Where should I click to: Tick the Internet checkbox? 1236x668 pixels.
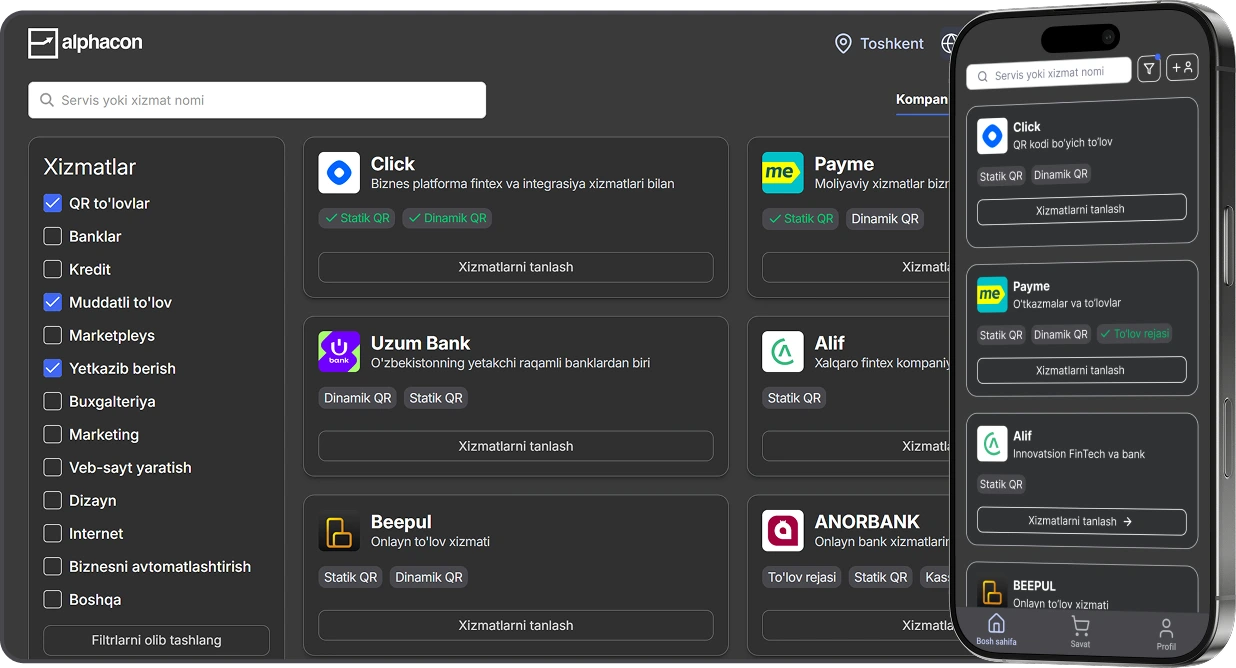pos(53,533)
